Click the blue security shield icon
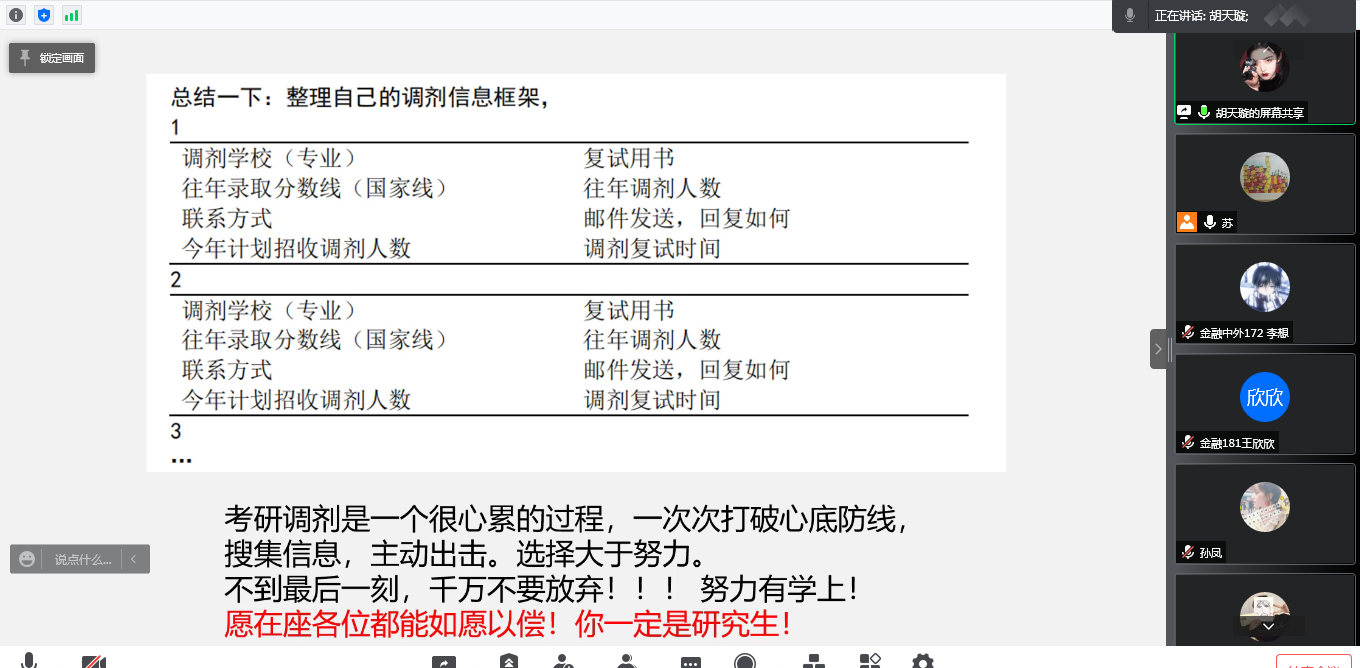This screenshot has width=1360, height=668. coord(44,15)
